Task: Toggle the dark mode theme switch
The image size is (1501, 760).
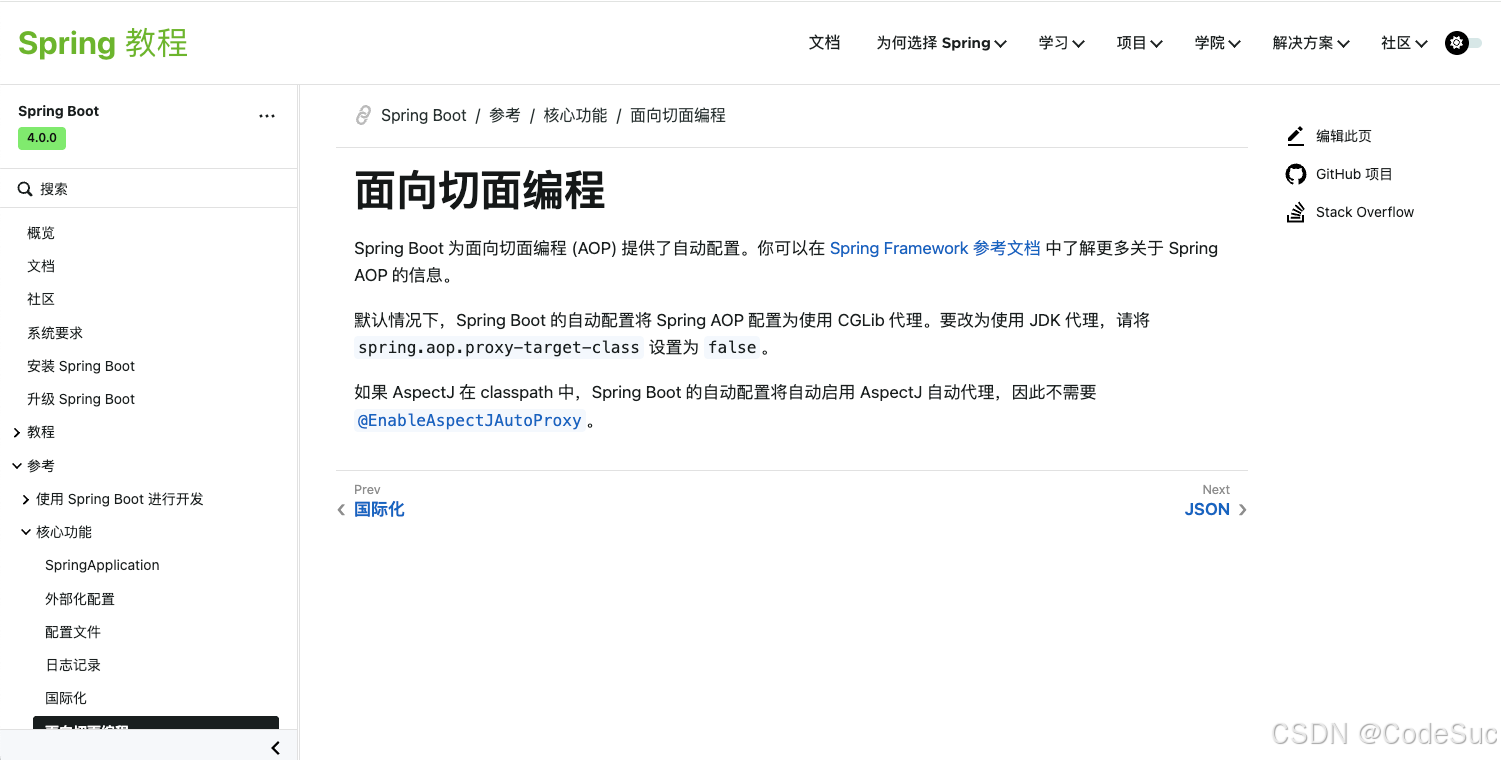Action: [1464, 43]
